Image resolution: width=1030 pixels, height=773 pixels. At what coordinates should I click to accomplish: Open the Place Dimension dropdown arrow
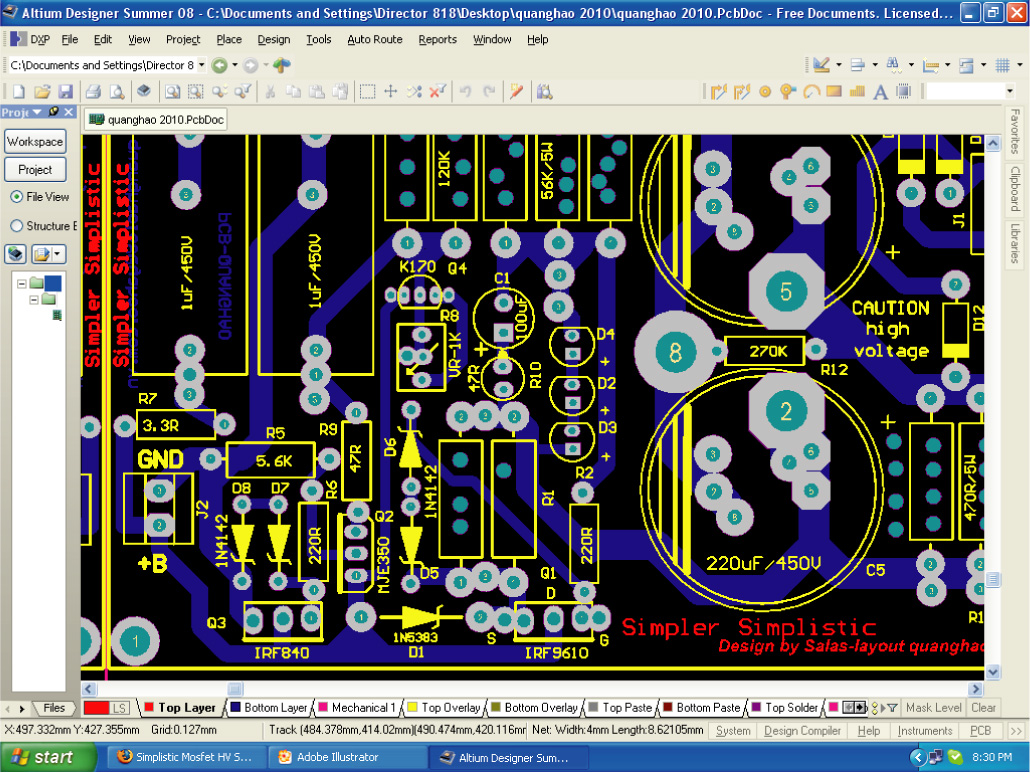click(x=947, y=65)
